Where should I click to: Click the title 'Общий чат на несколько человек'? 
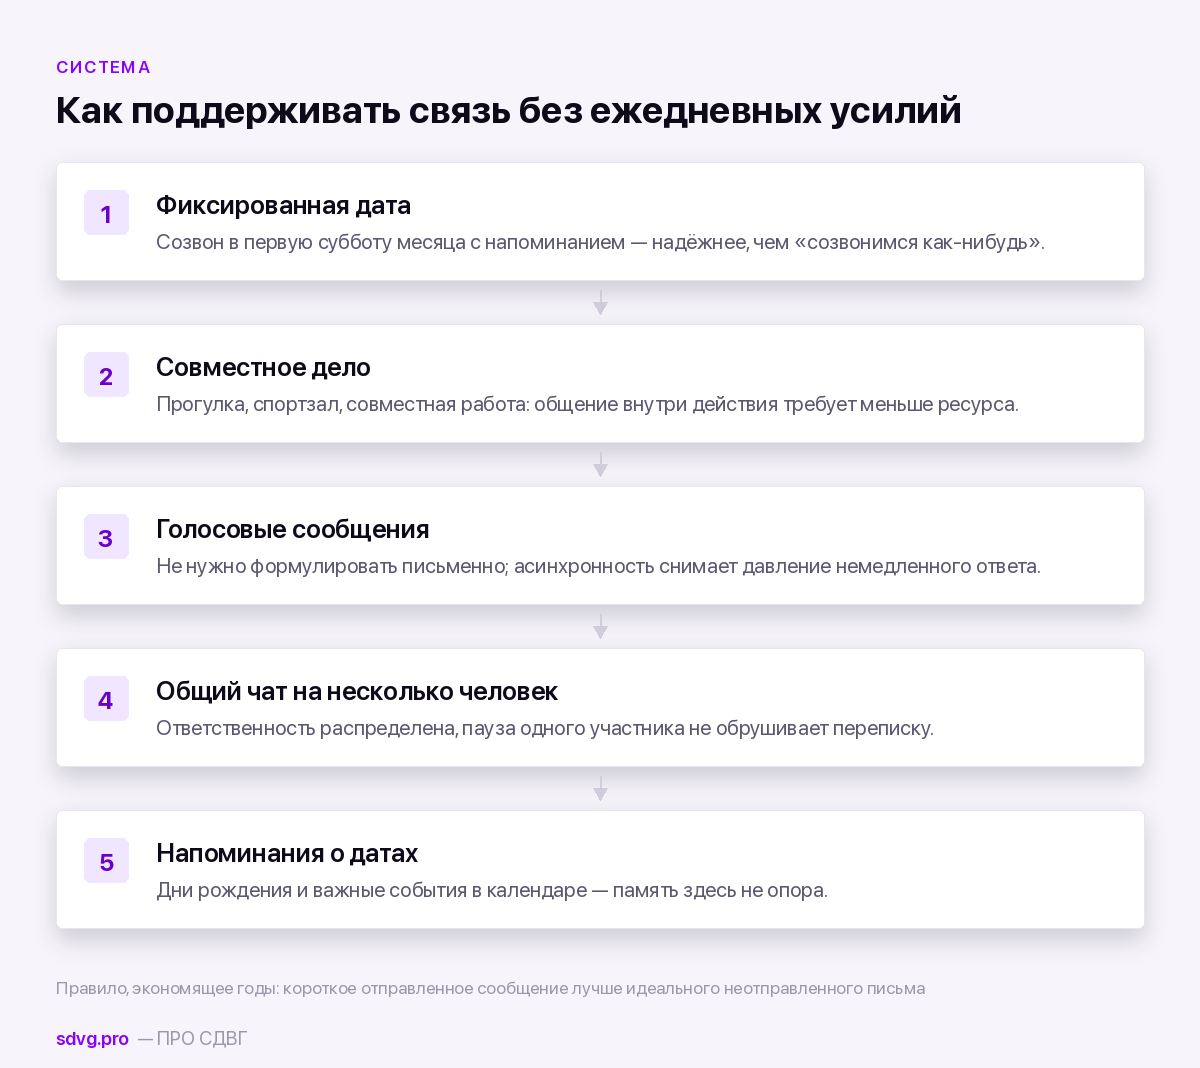[x=357, y=691]
